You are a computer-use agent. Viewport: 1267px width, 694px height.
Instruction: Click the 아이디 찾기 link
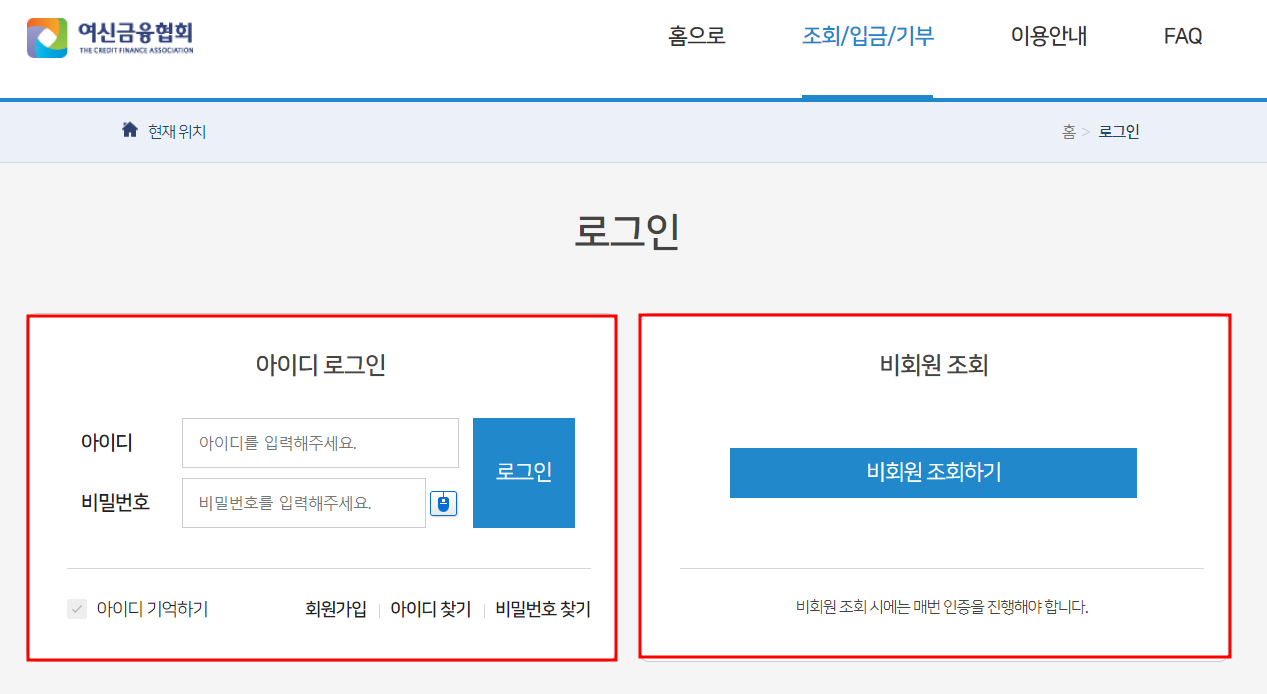(430, 608)
